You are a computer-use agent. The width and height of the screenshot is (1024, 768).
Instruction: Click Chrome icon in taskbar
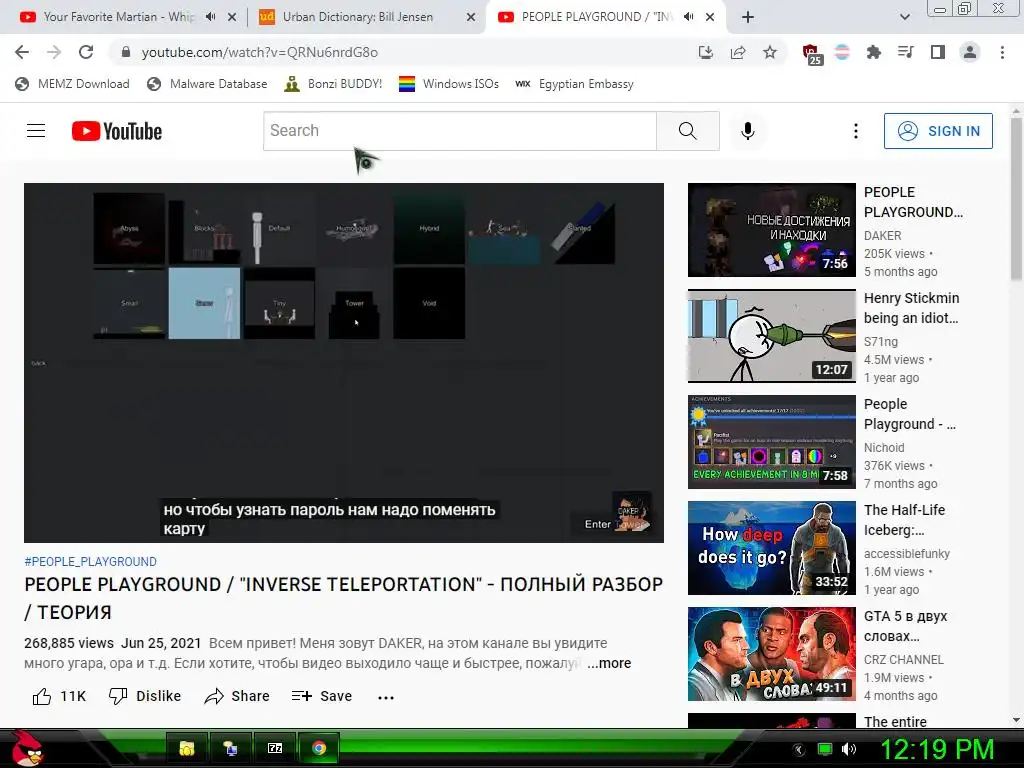point(319,748)
